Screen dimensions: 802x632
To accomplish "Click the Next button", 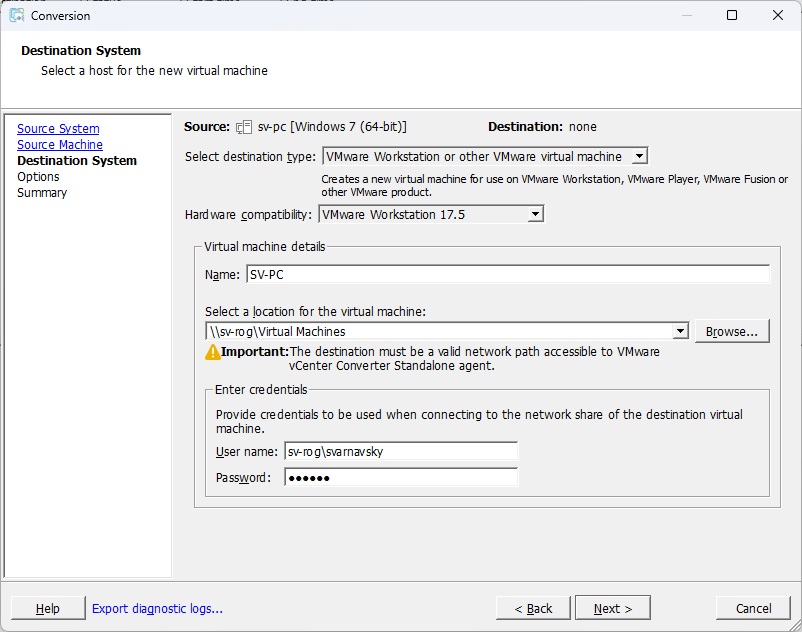I will coord(613,608).
